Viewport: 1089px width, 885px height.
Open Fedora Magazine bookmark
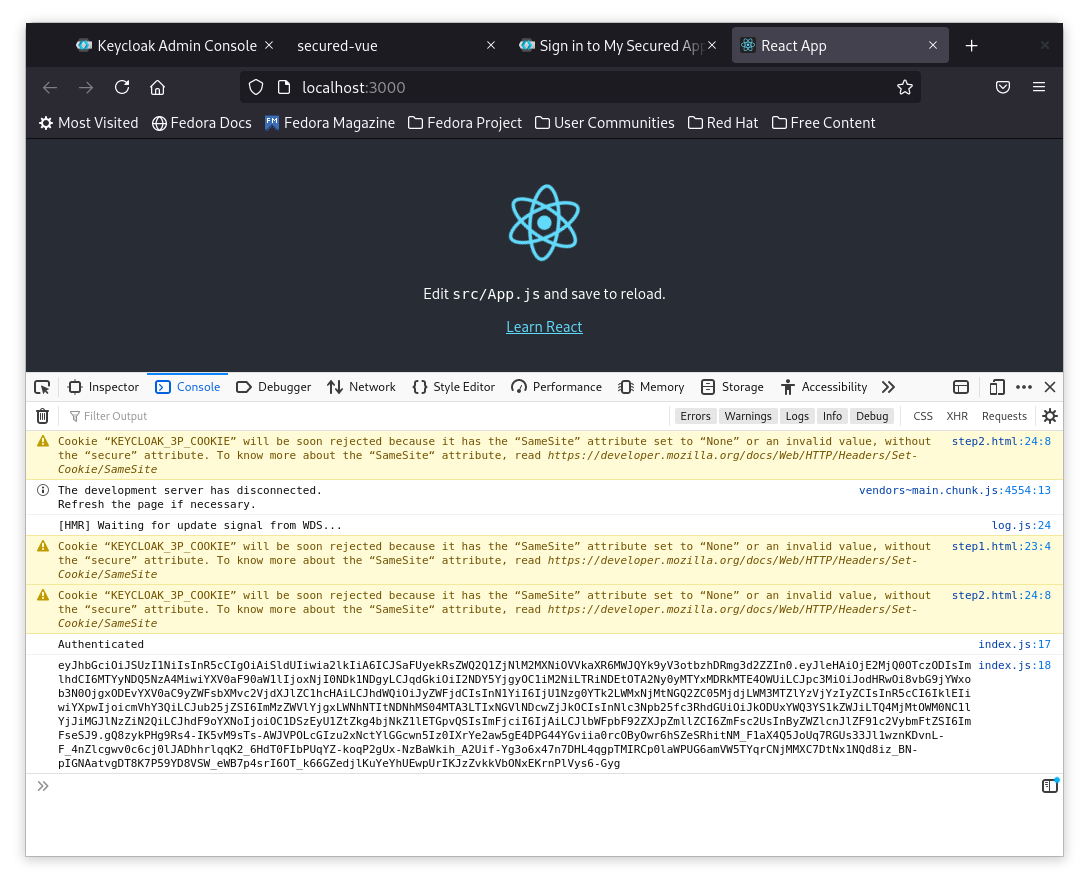point(330,123)
